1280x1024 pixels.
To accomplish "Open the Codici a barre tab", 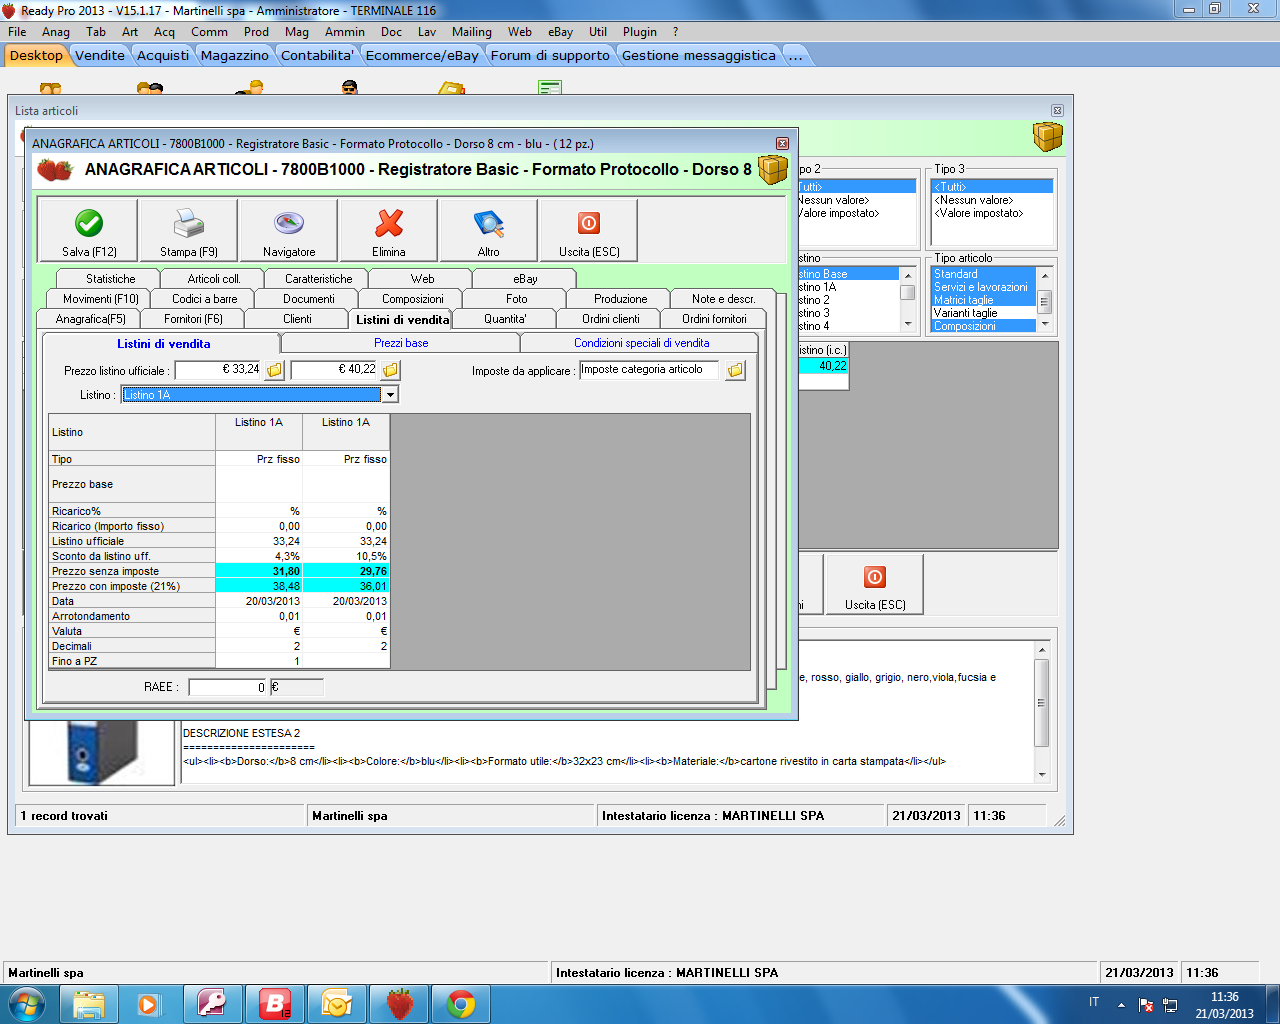I will point(205,299).
